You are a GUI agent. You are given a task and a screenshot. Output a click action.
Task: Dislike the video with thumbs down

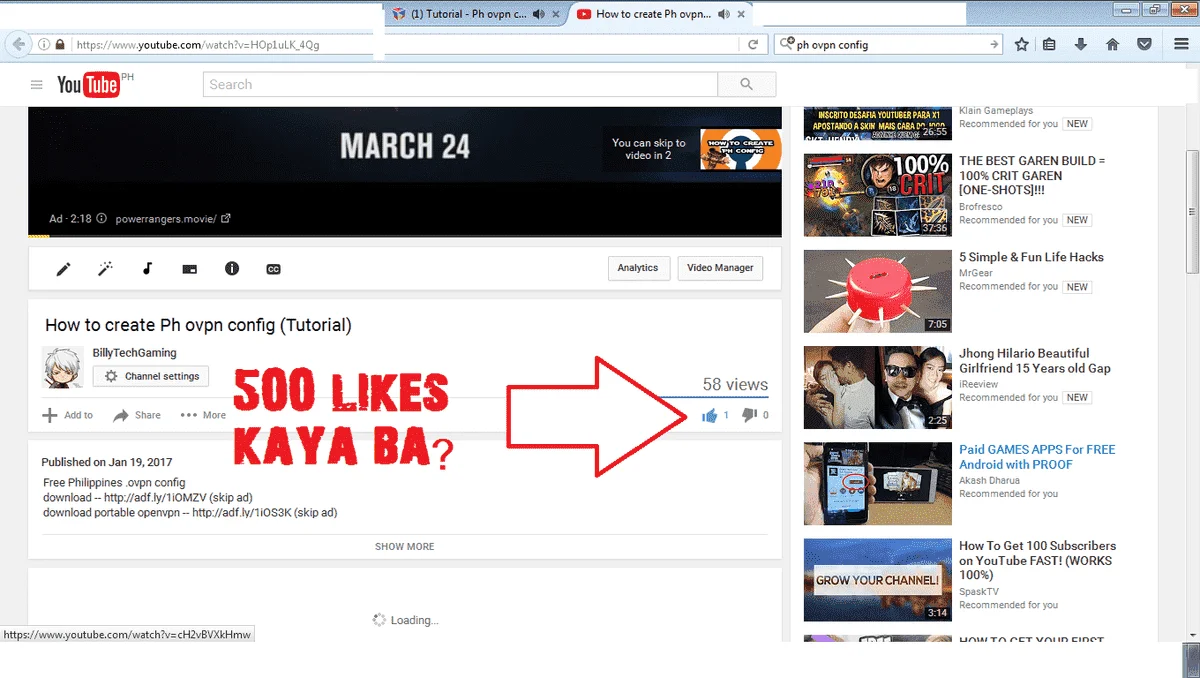tap(749, 415)
